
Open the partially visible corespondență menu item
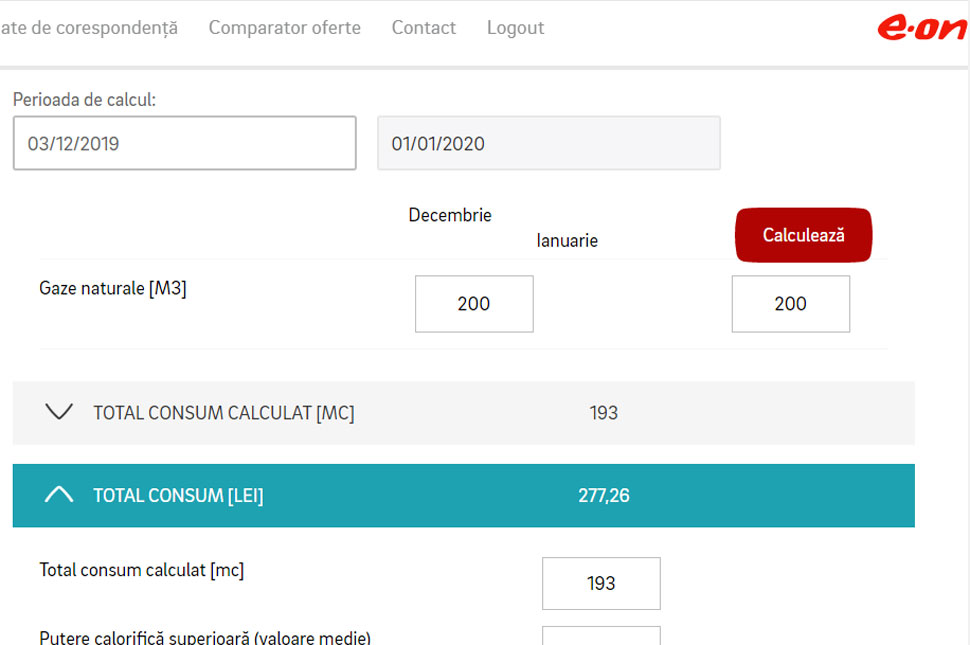point(89,28)
